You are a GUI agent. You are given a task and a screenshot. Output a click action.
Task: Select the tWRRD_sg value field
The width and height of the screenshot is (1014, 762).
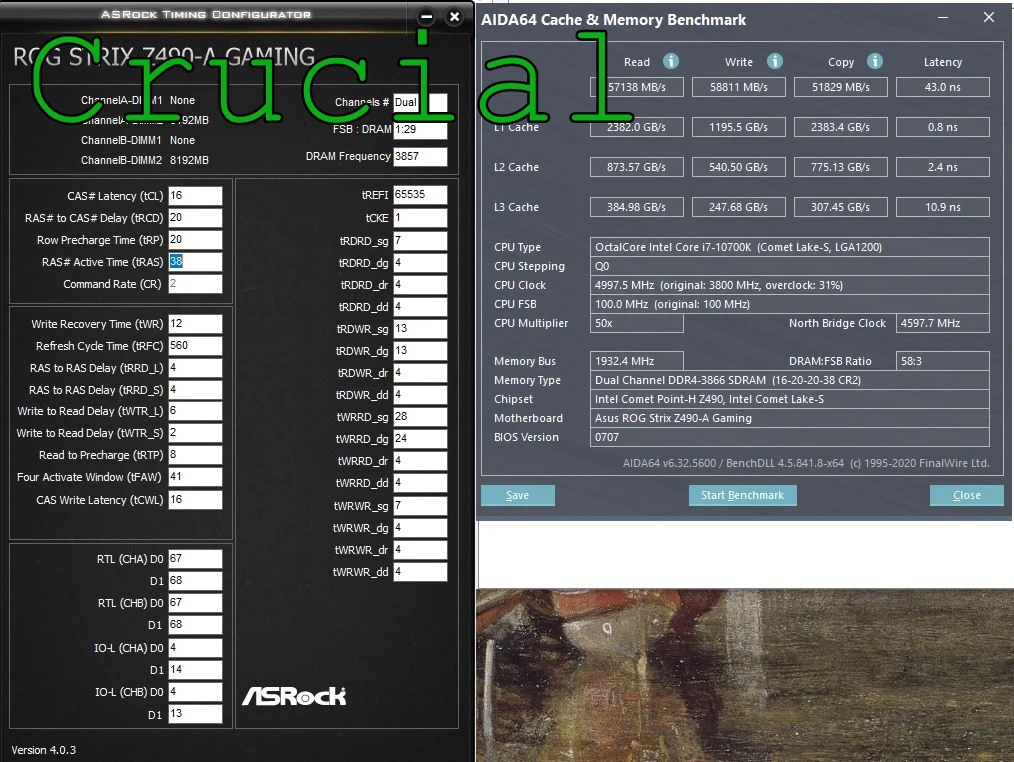tap(420, 417)
